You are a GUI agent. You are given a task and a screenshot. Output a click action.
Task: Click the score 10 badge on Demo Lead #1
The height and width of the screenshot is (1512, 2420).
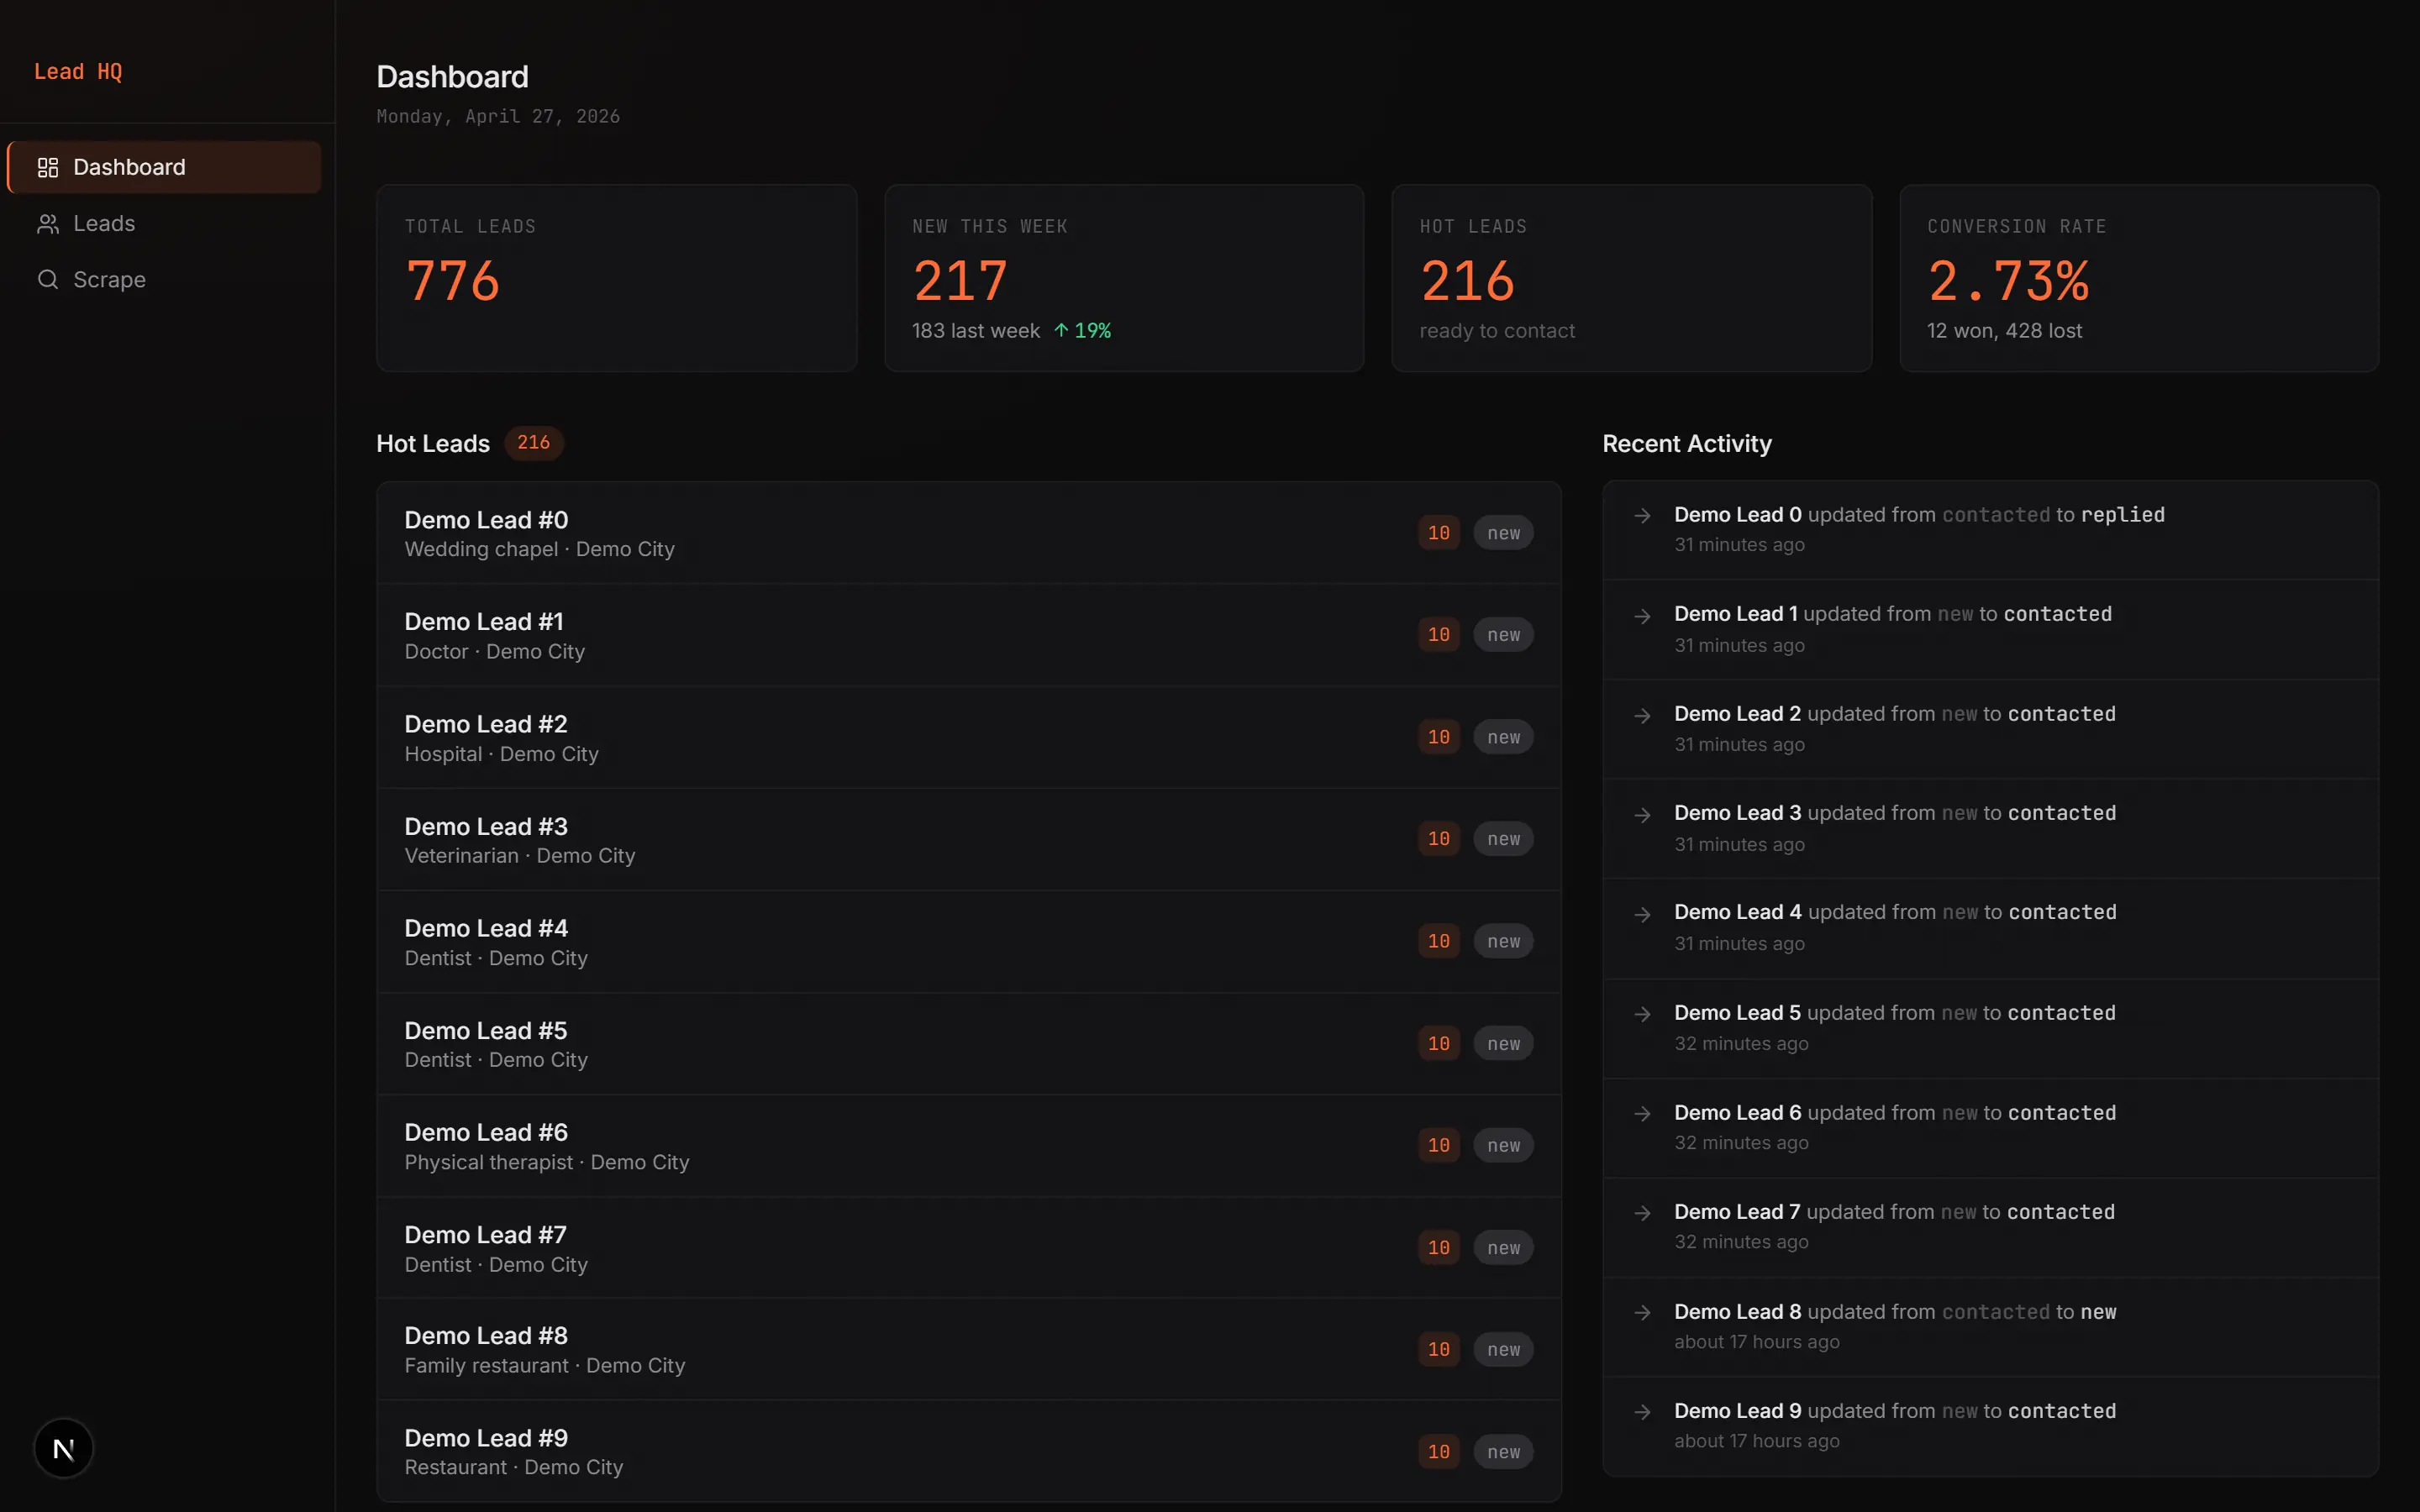point(1438,635)
